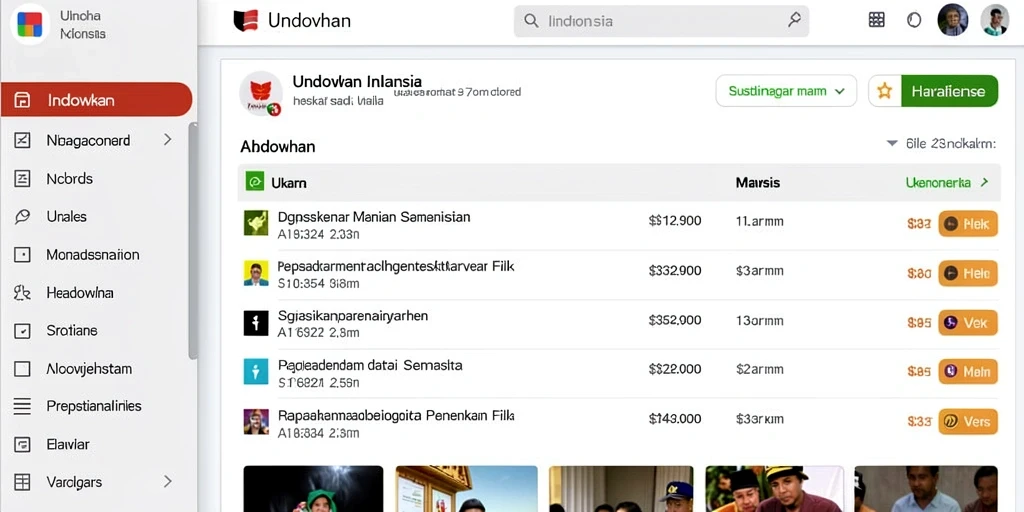
Task: Toggle the Srotiane checkbox in sidebar
Action: pos(22,331)
